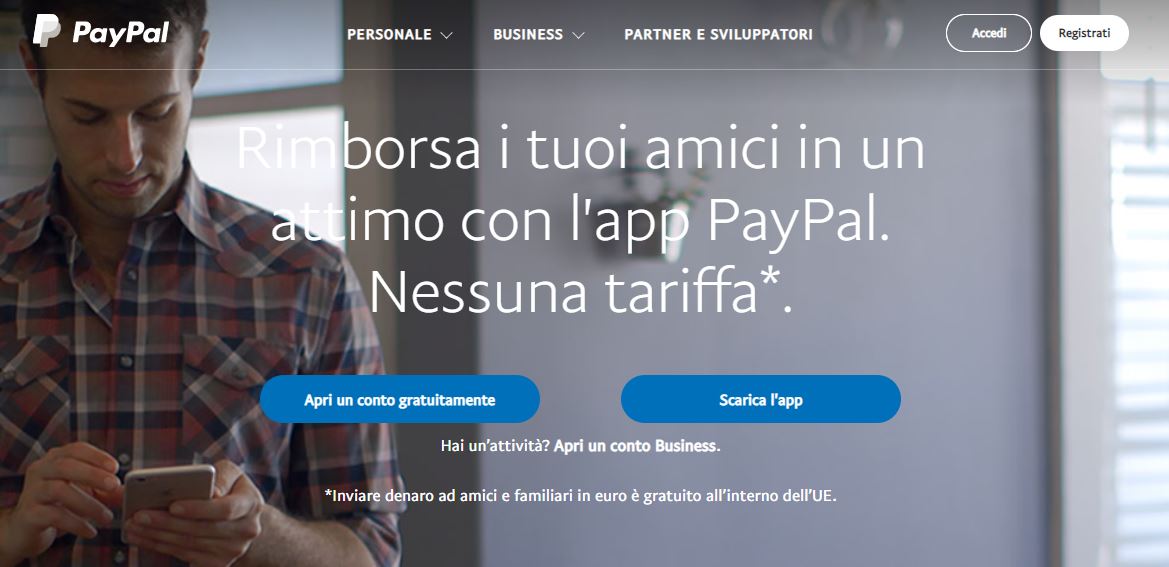This screenshot has width=1169, height=567.
Task: Follow the Apri un conto Business link
Action: click(637, 446)
